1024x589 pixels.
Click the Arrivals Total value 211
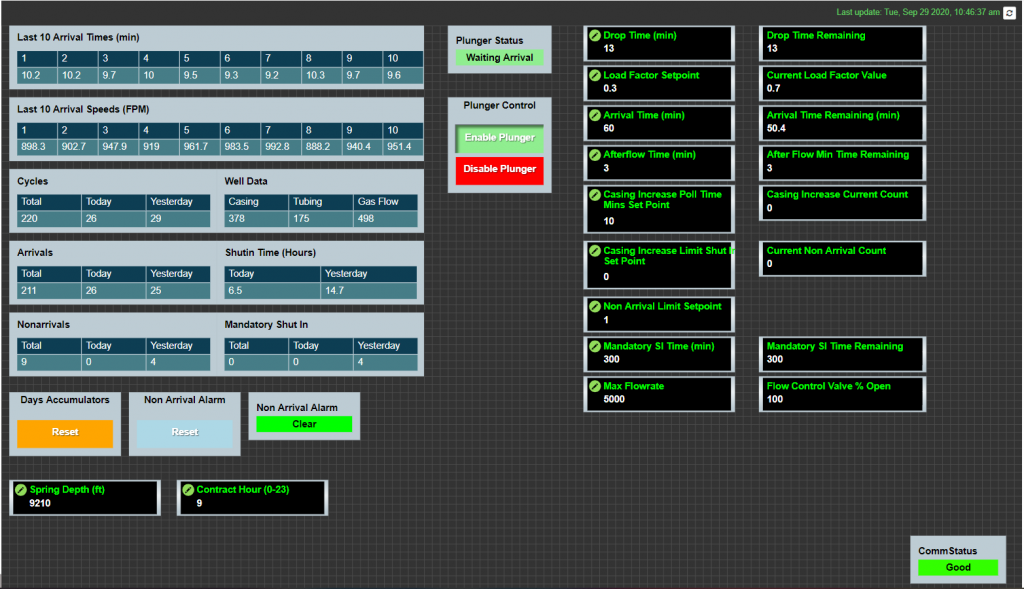click(x=49, y=291)
